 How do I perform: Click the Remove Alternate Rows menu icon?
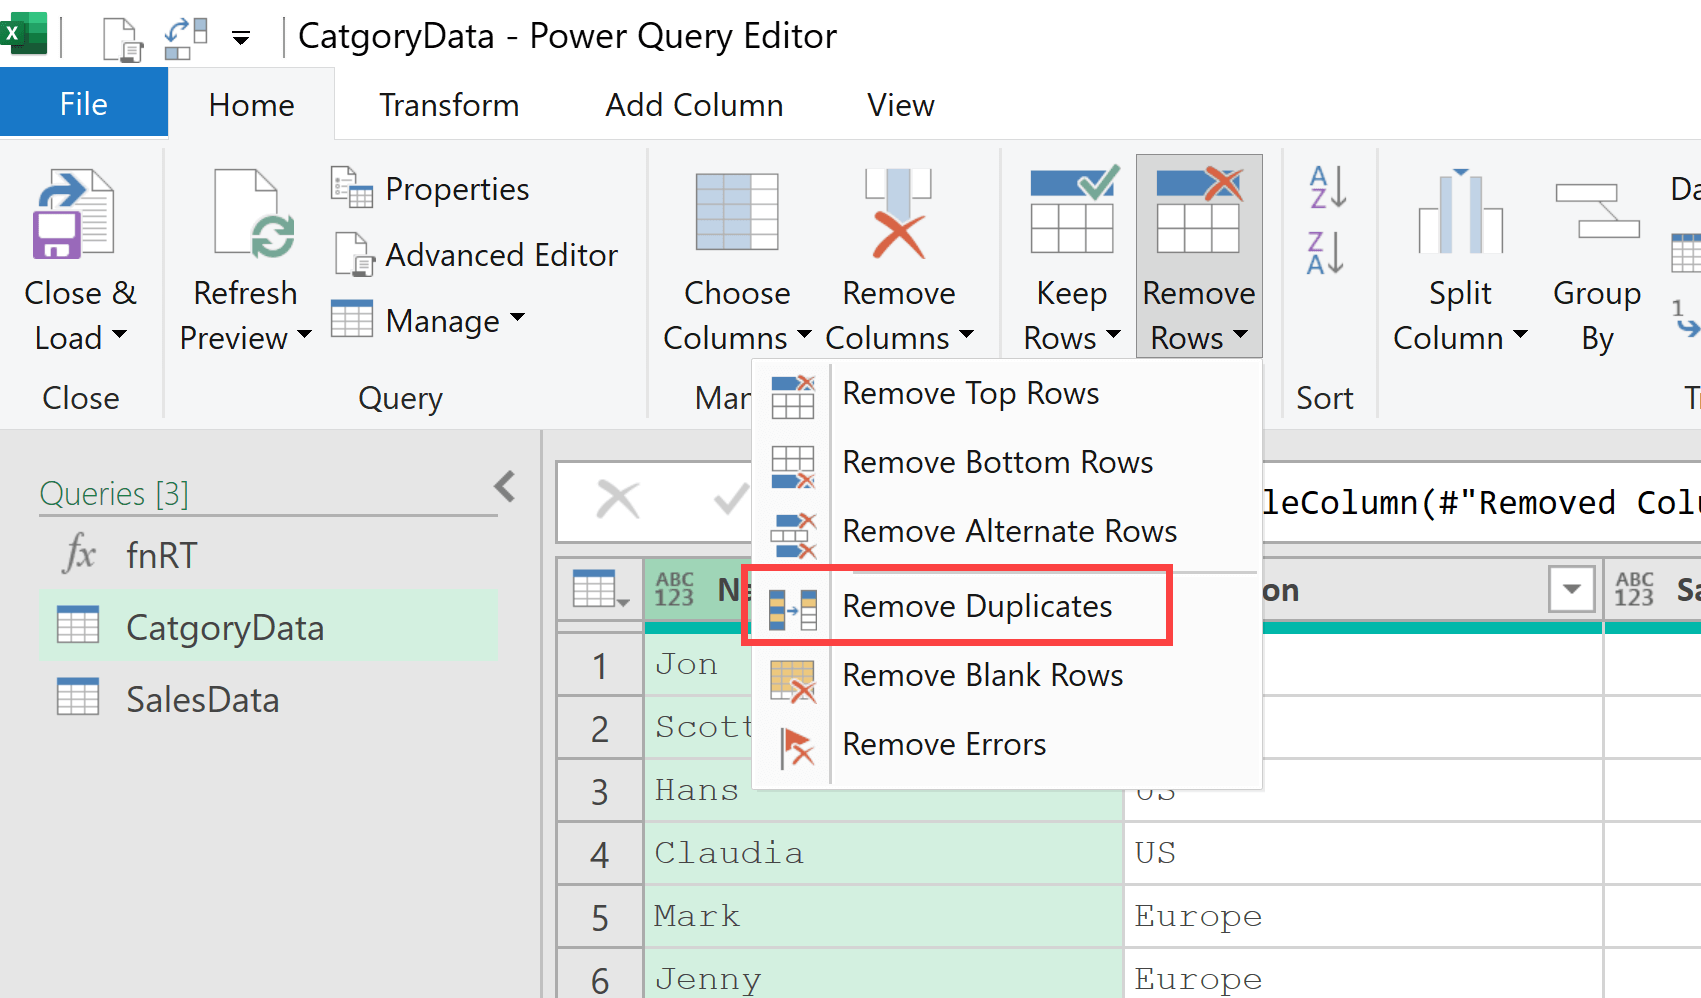pyautogui.click(x=793, y=535)
